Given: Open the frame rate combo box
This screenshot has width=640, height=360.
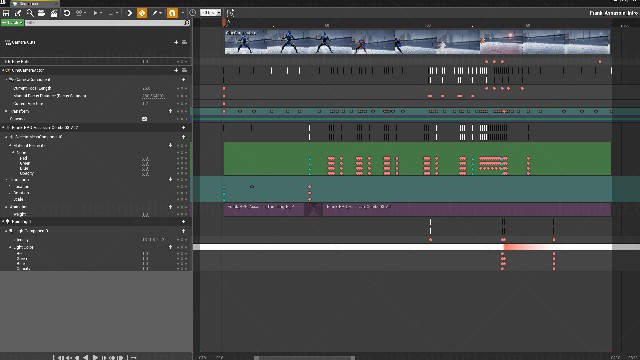Looking at the screenshot, I should tap(210, 13).
